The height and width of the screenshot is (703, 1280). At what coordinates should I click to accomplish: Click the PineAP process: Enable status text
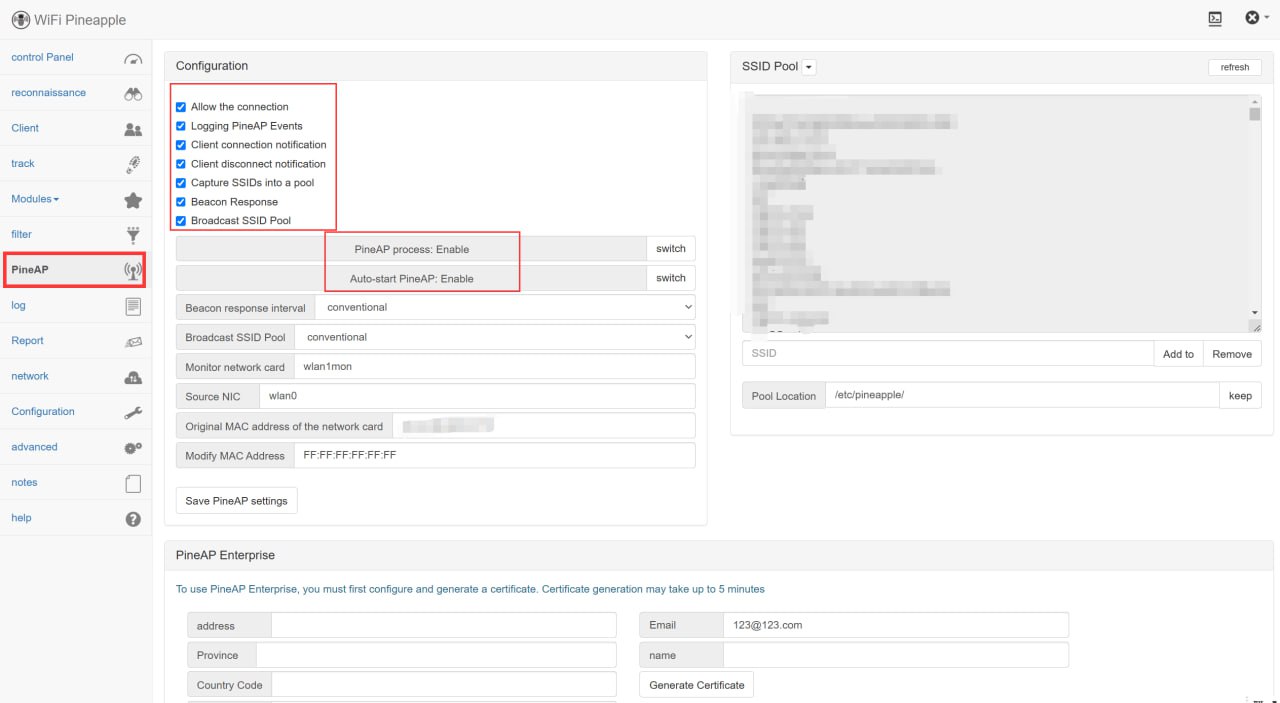412,249
